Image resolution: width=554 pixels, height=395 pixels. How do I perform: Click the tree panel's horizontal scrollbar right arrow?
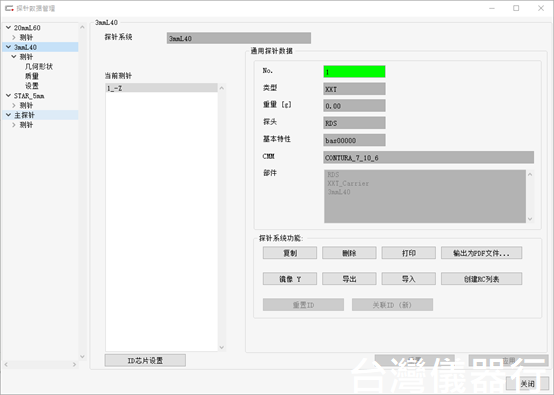[x=74, y=364]
